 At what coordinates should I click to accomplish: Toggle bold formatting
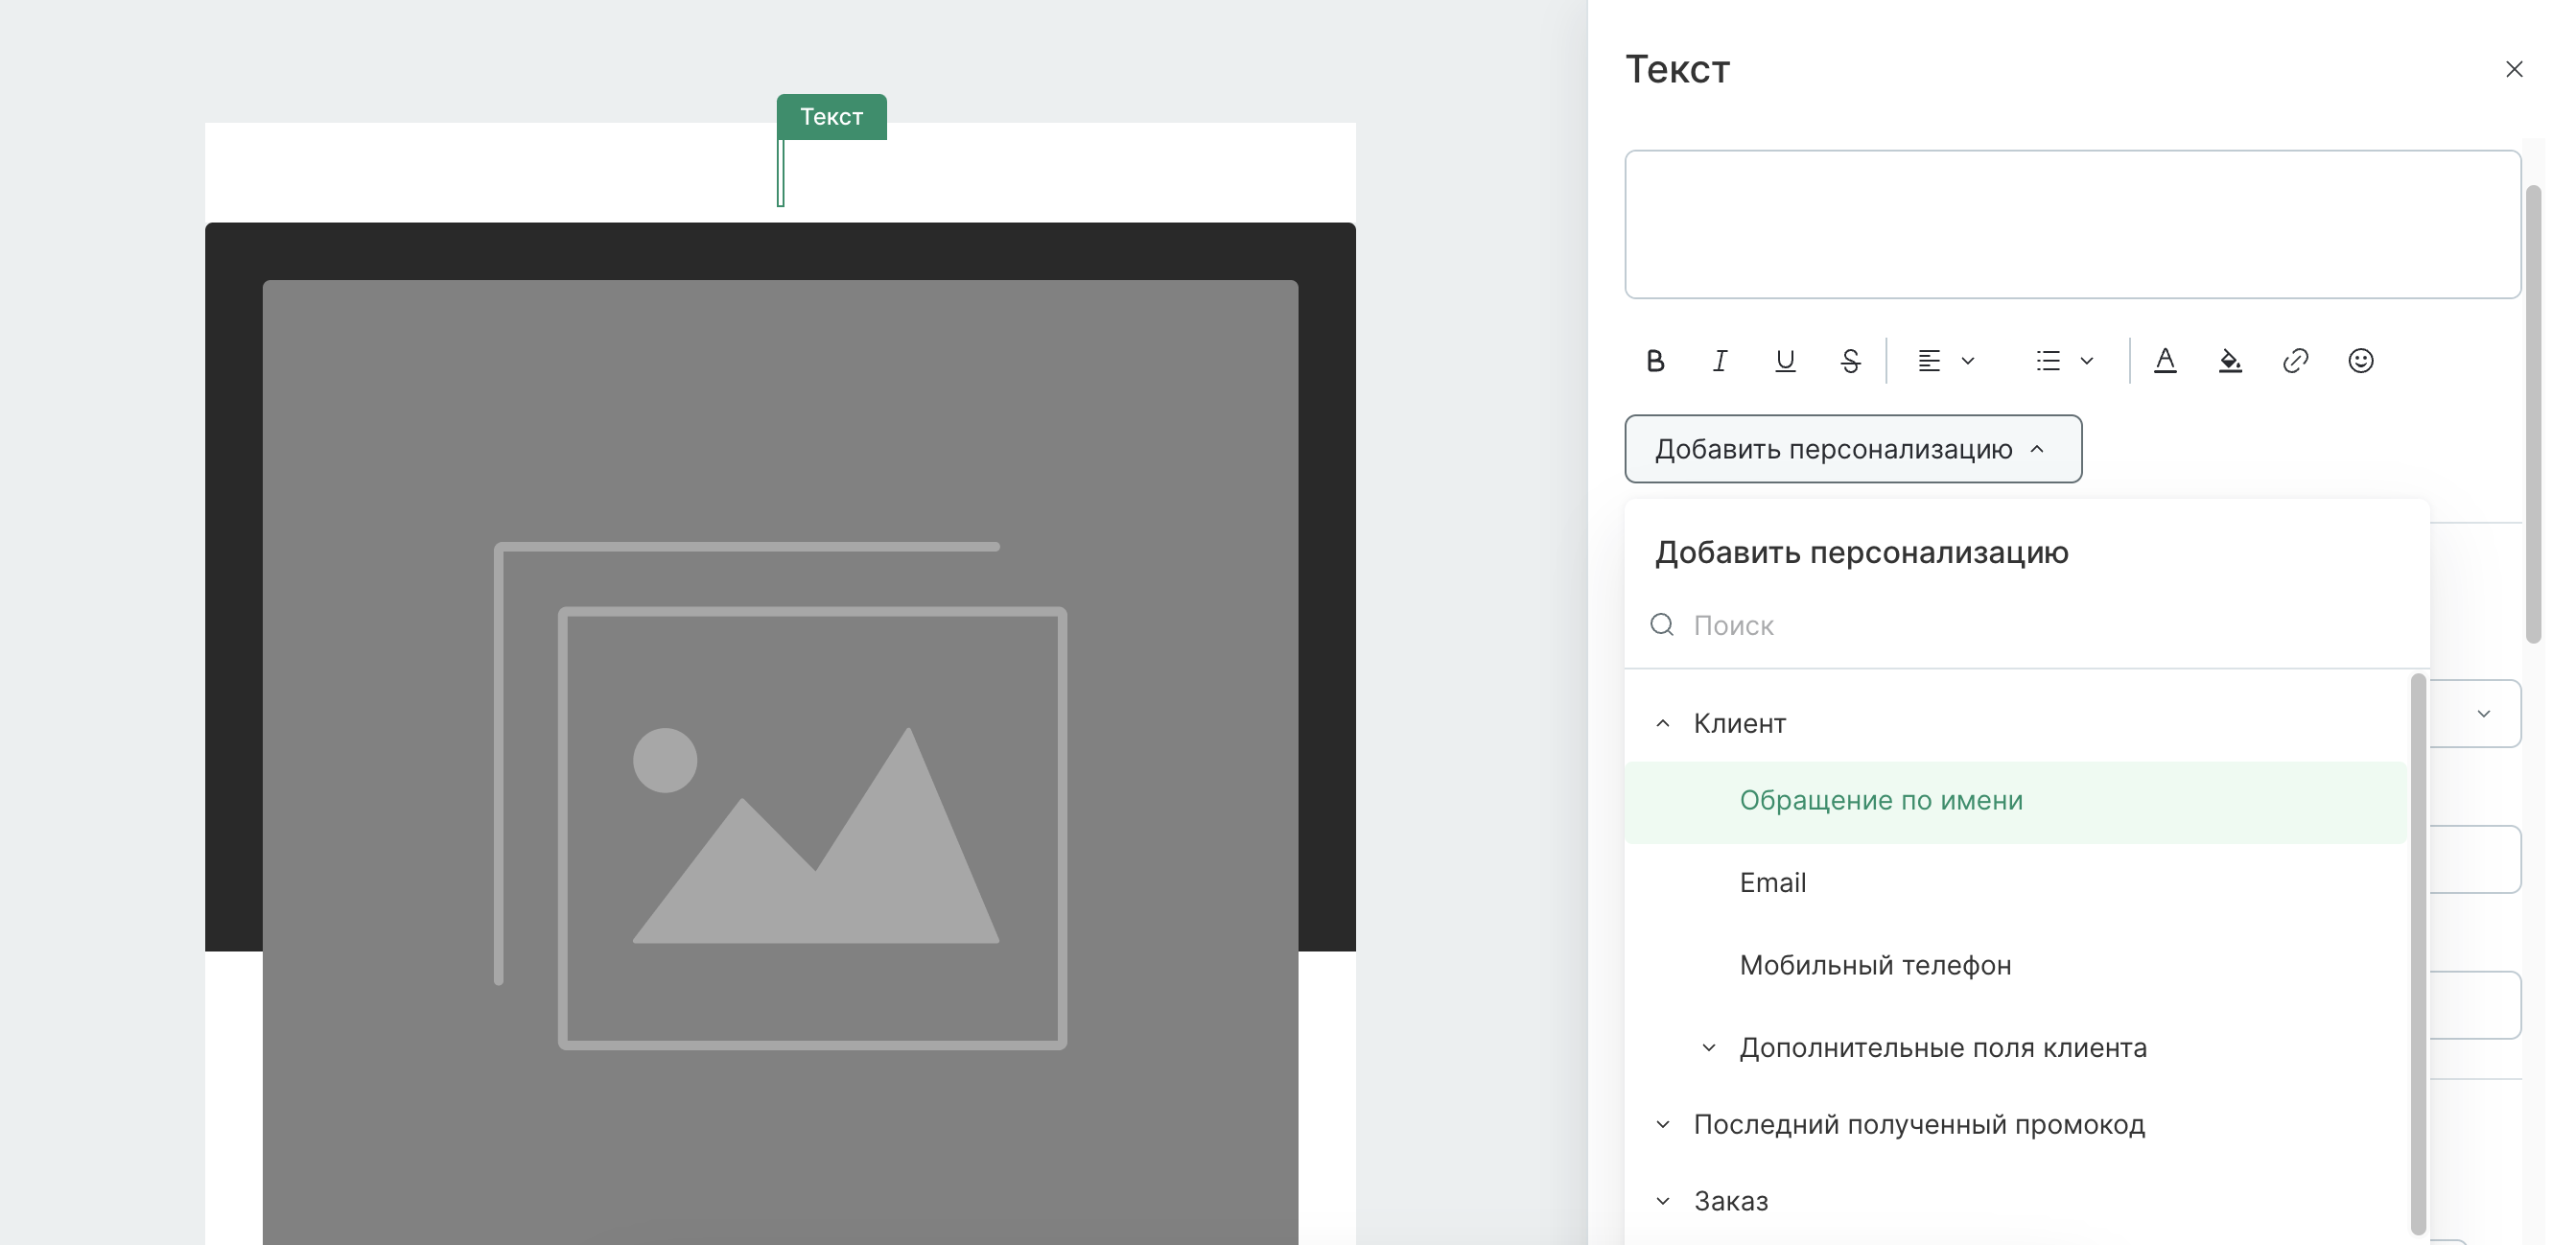[x=1655, y=361]
